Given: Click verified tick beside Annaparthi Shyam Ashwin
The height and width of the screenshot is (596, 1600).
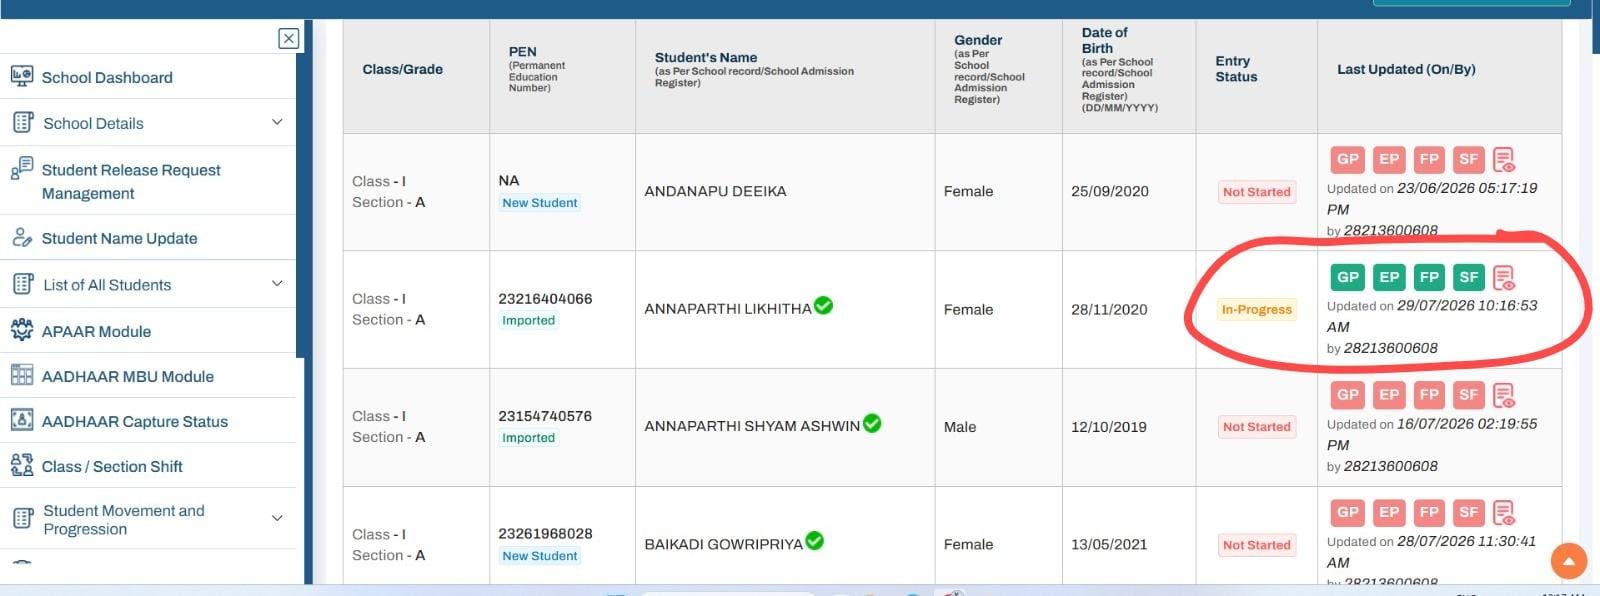Looking at the screenshot, I should 872,423.
